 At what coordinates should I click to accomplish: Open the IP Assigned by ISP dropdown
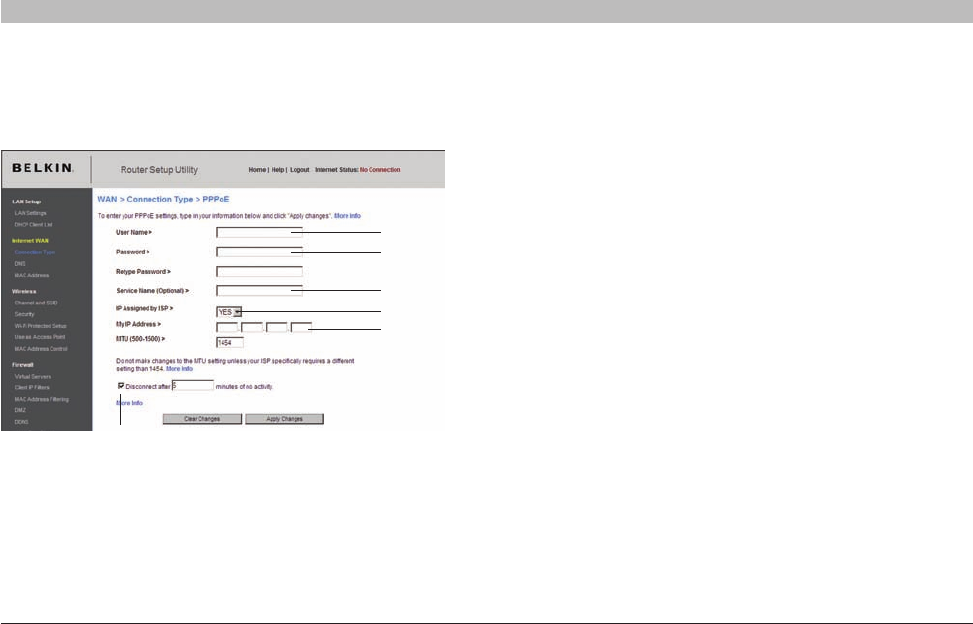pos(229,312)
